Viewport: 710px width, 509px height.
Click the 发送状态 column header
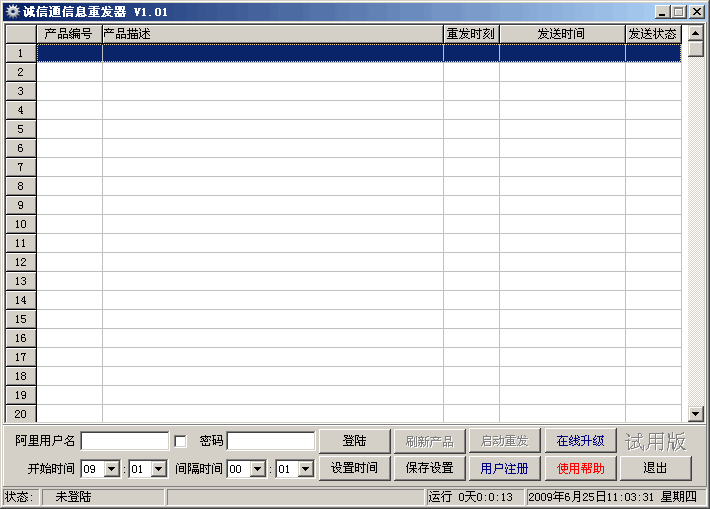point(653,34)
